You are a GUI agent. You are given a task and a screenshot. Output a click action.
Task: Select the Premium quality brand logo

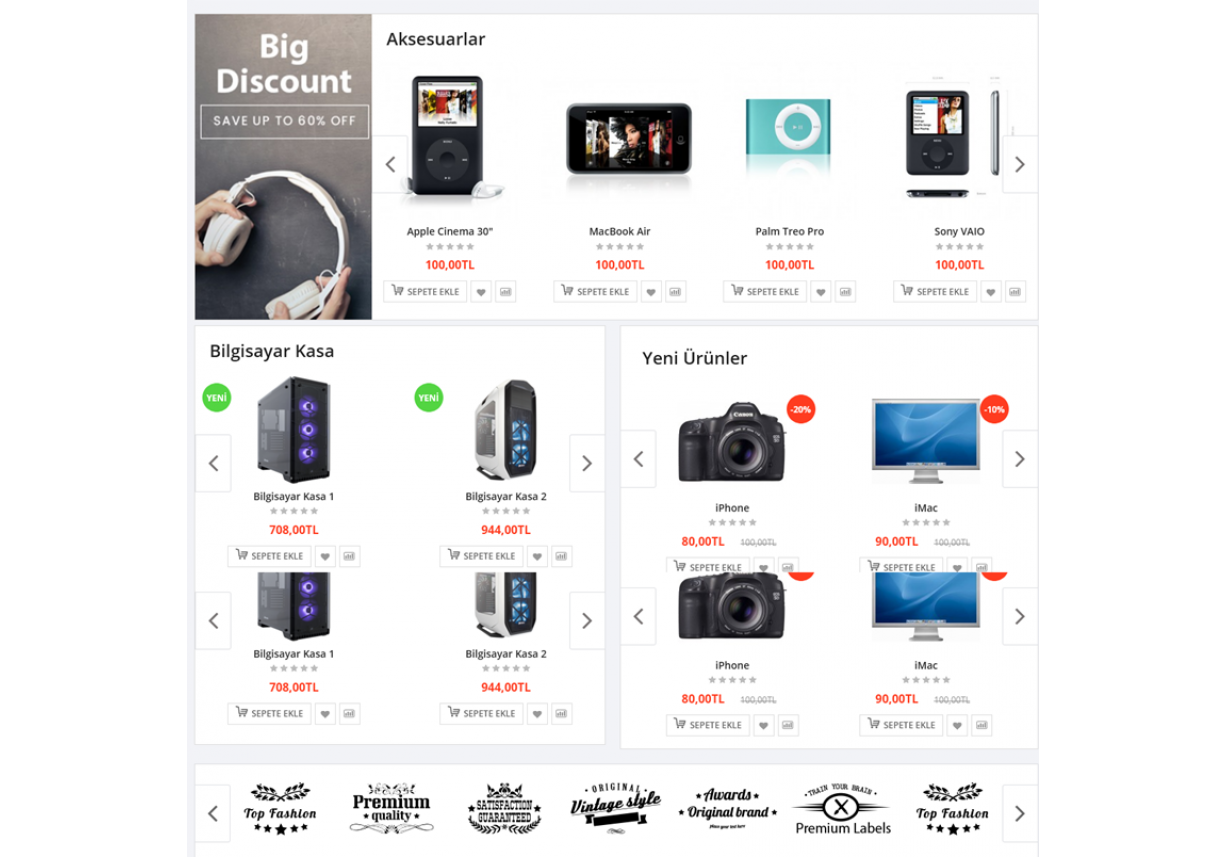(391, 808)
